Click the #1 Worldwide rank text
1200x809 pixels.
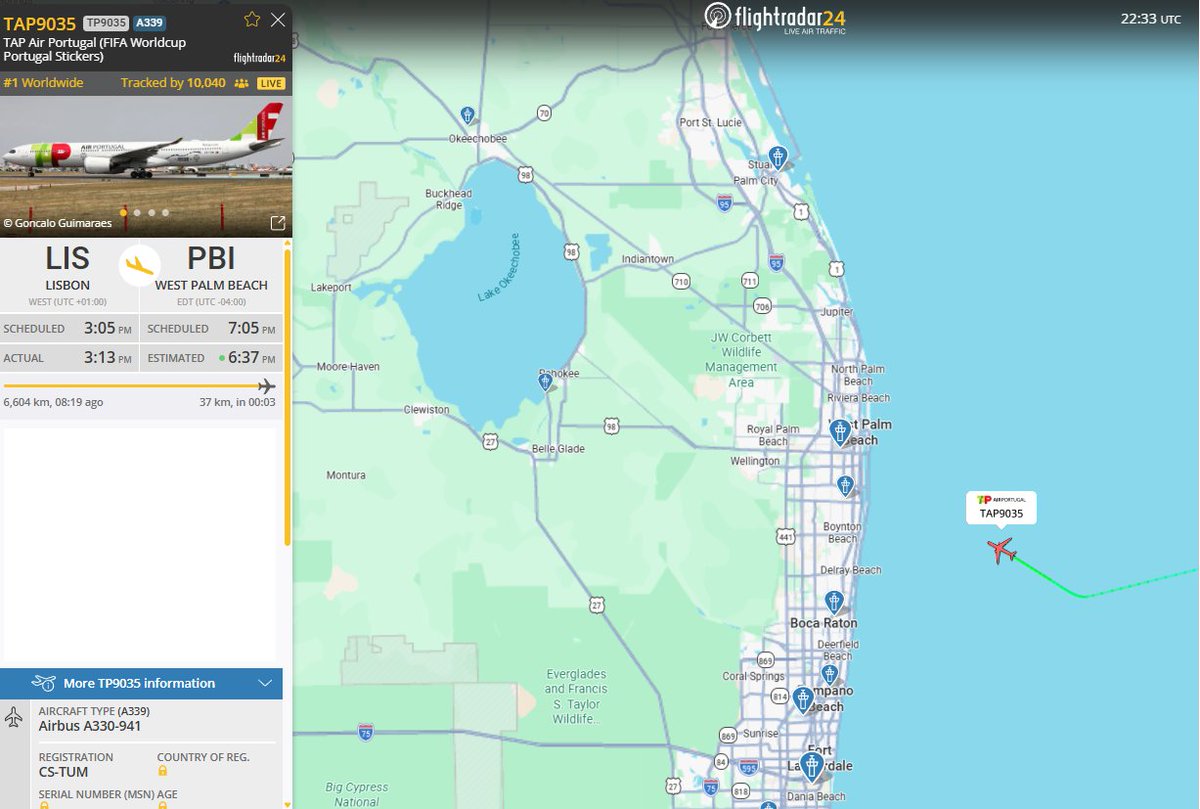click(43, 83)
